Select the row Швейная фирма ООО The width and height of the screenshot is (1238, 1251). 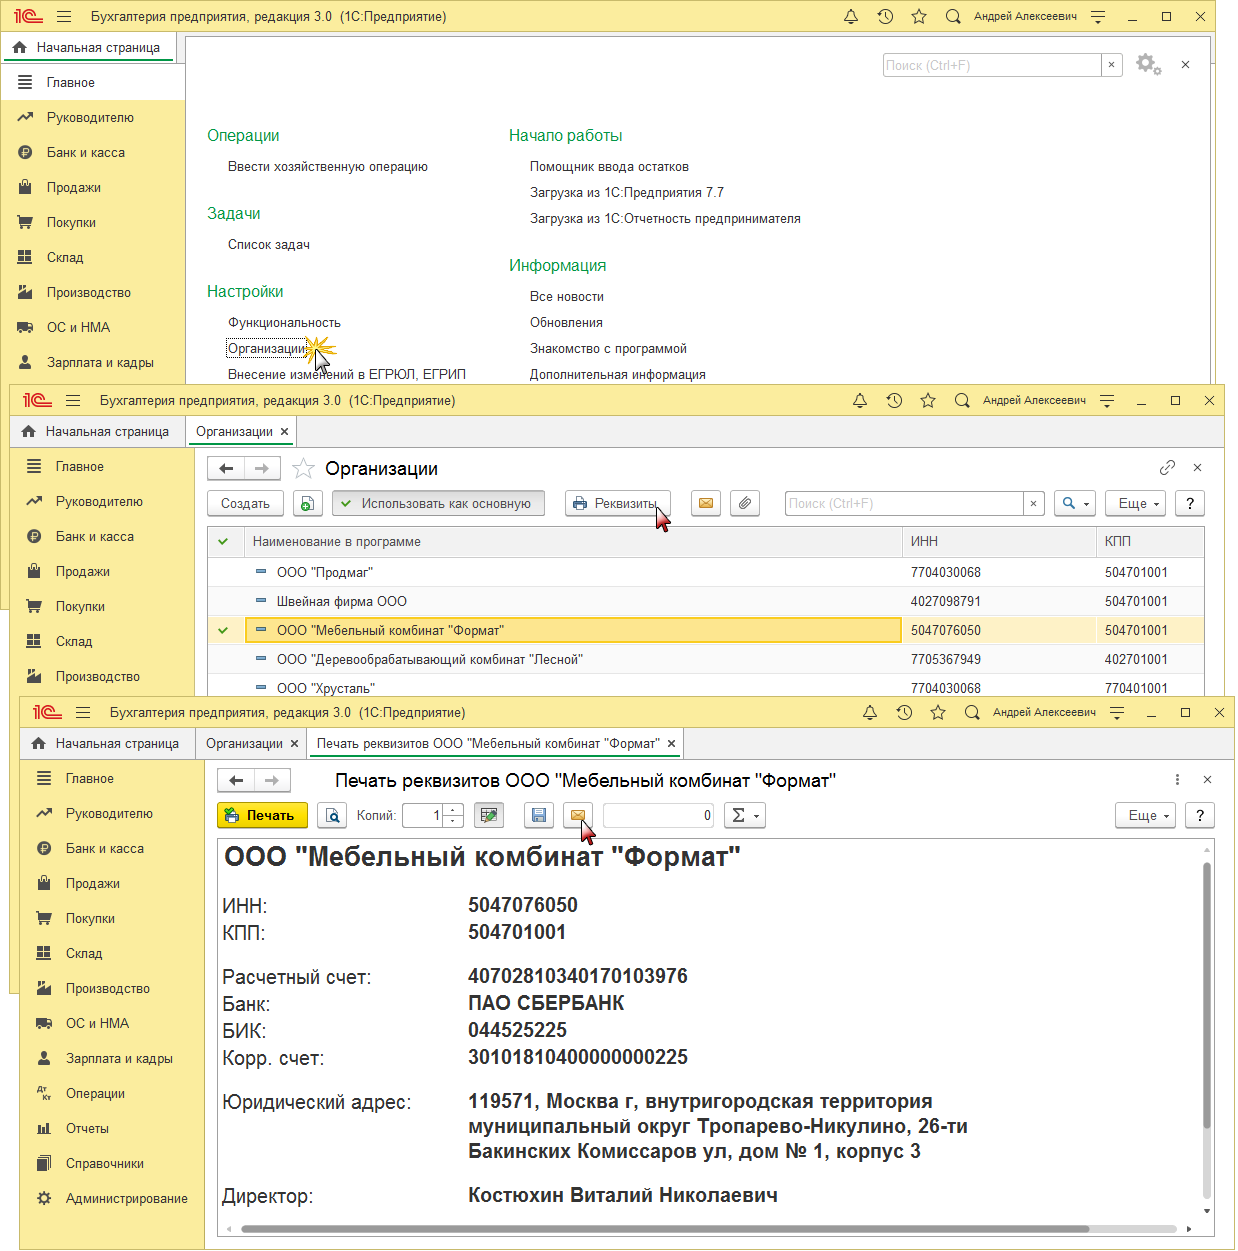pos(705,601)
